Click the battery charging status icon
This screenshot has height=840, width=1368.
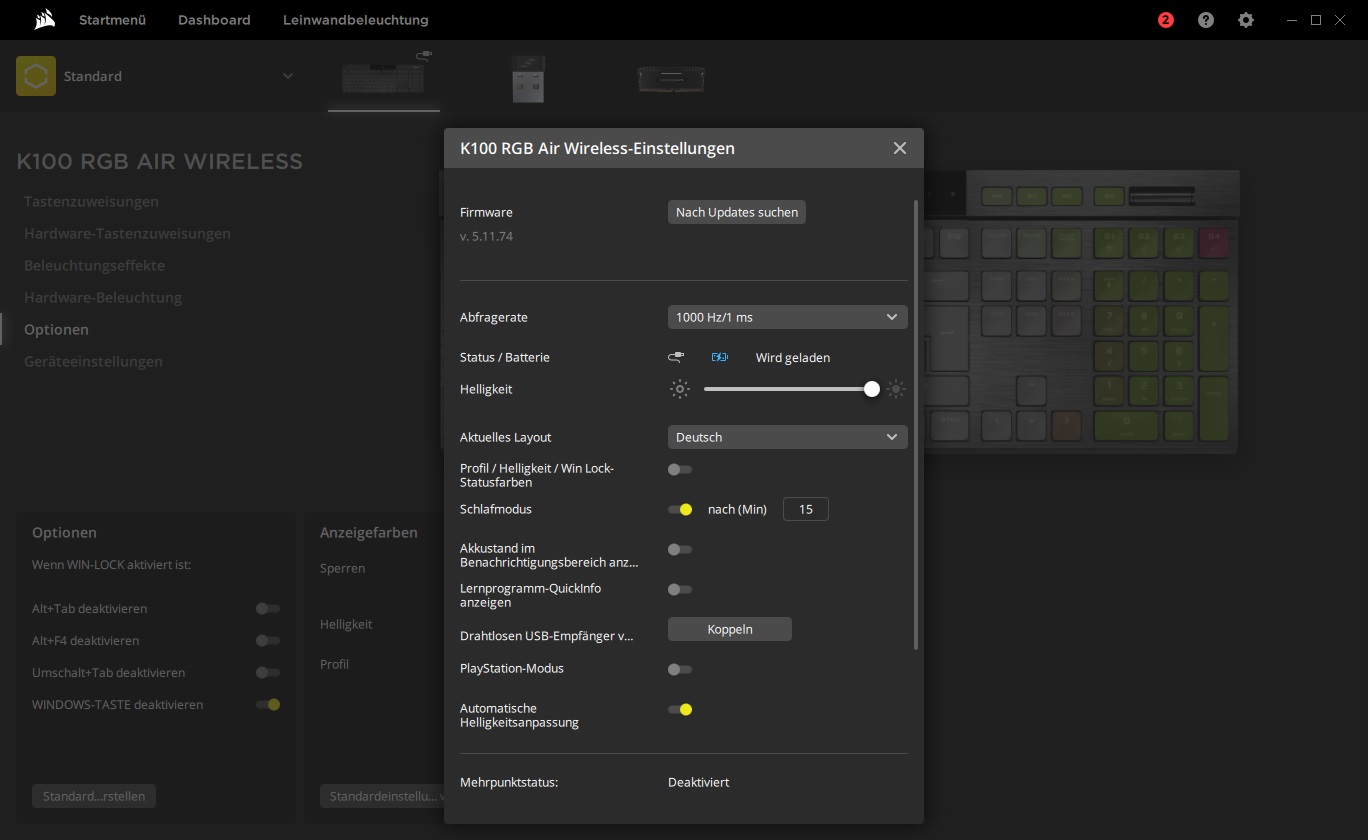(720, 357)
